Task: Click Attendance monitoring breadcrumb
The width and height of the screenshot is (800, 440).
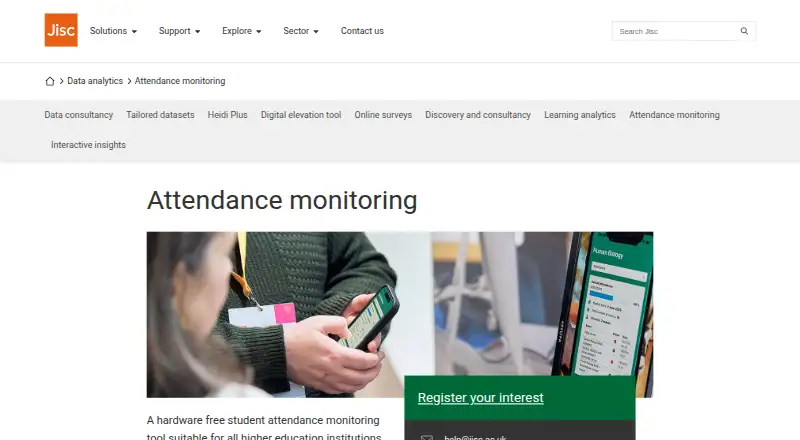Action: point(180,81)
